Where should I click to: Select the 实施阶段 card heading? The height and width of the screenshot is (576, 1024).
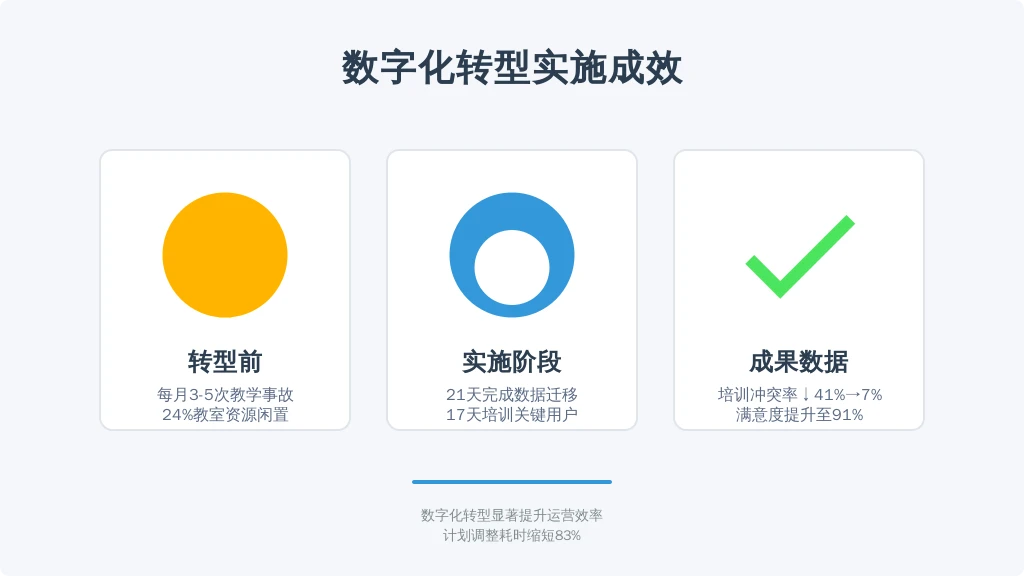(512, 362)
